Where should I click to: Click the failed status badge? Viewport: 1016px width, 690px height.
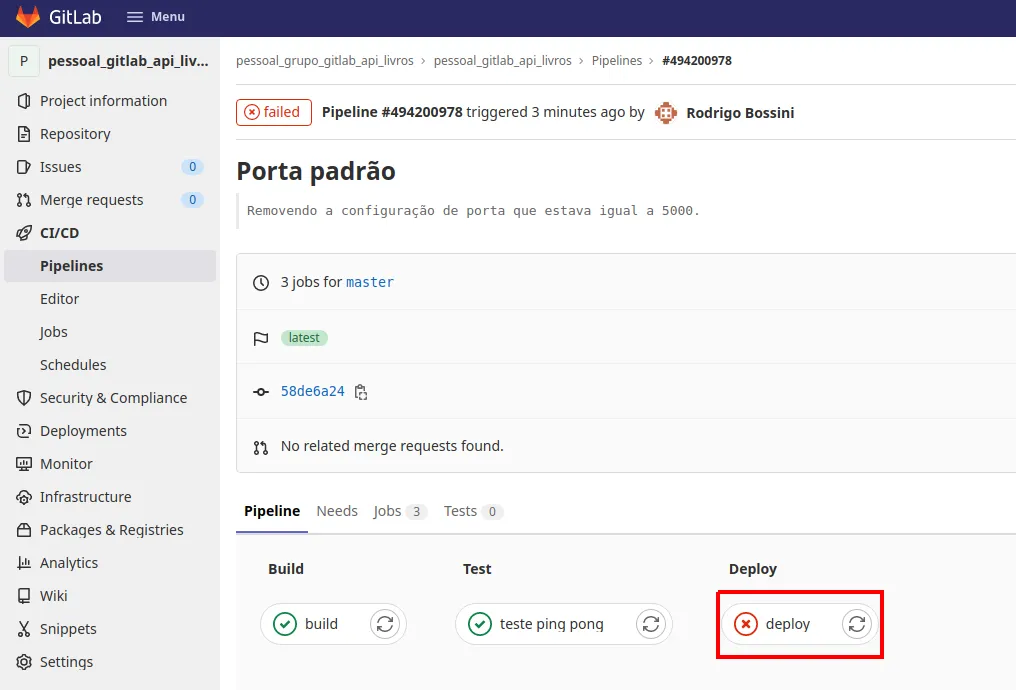tap(273, 113)
